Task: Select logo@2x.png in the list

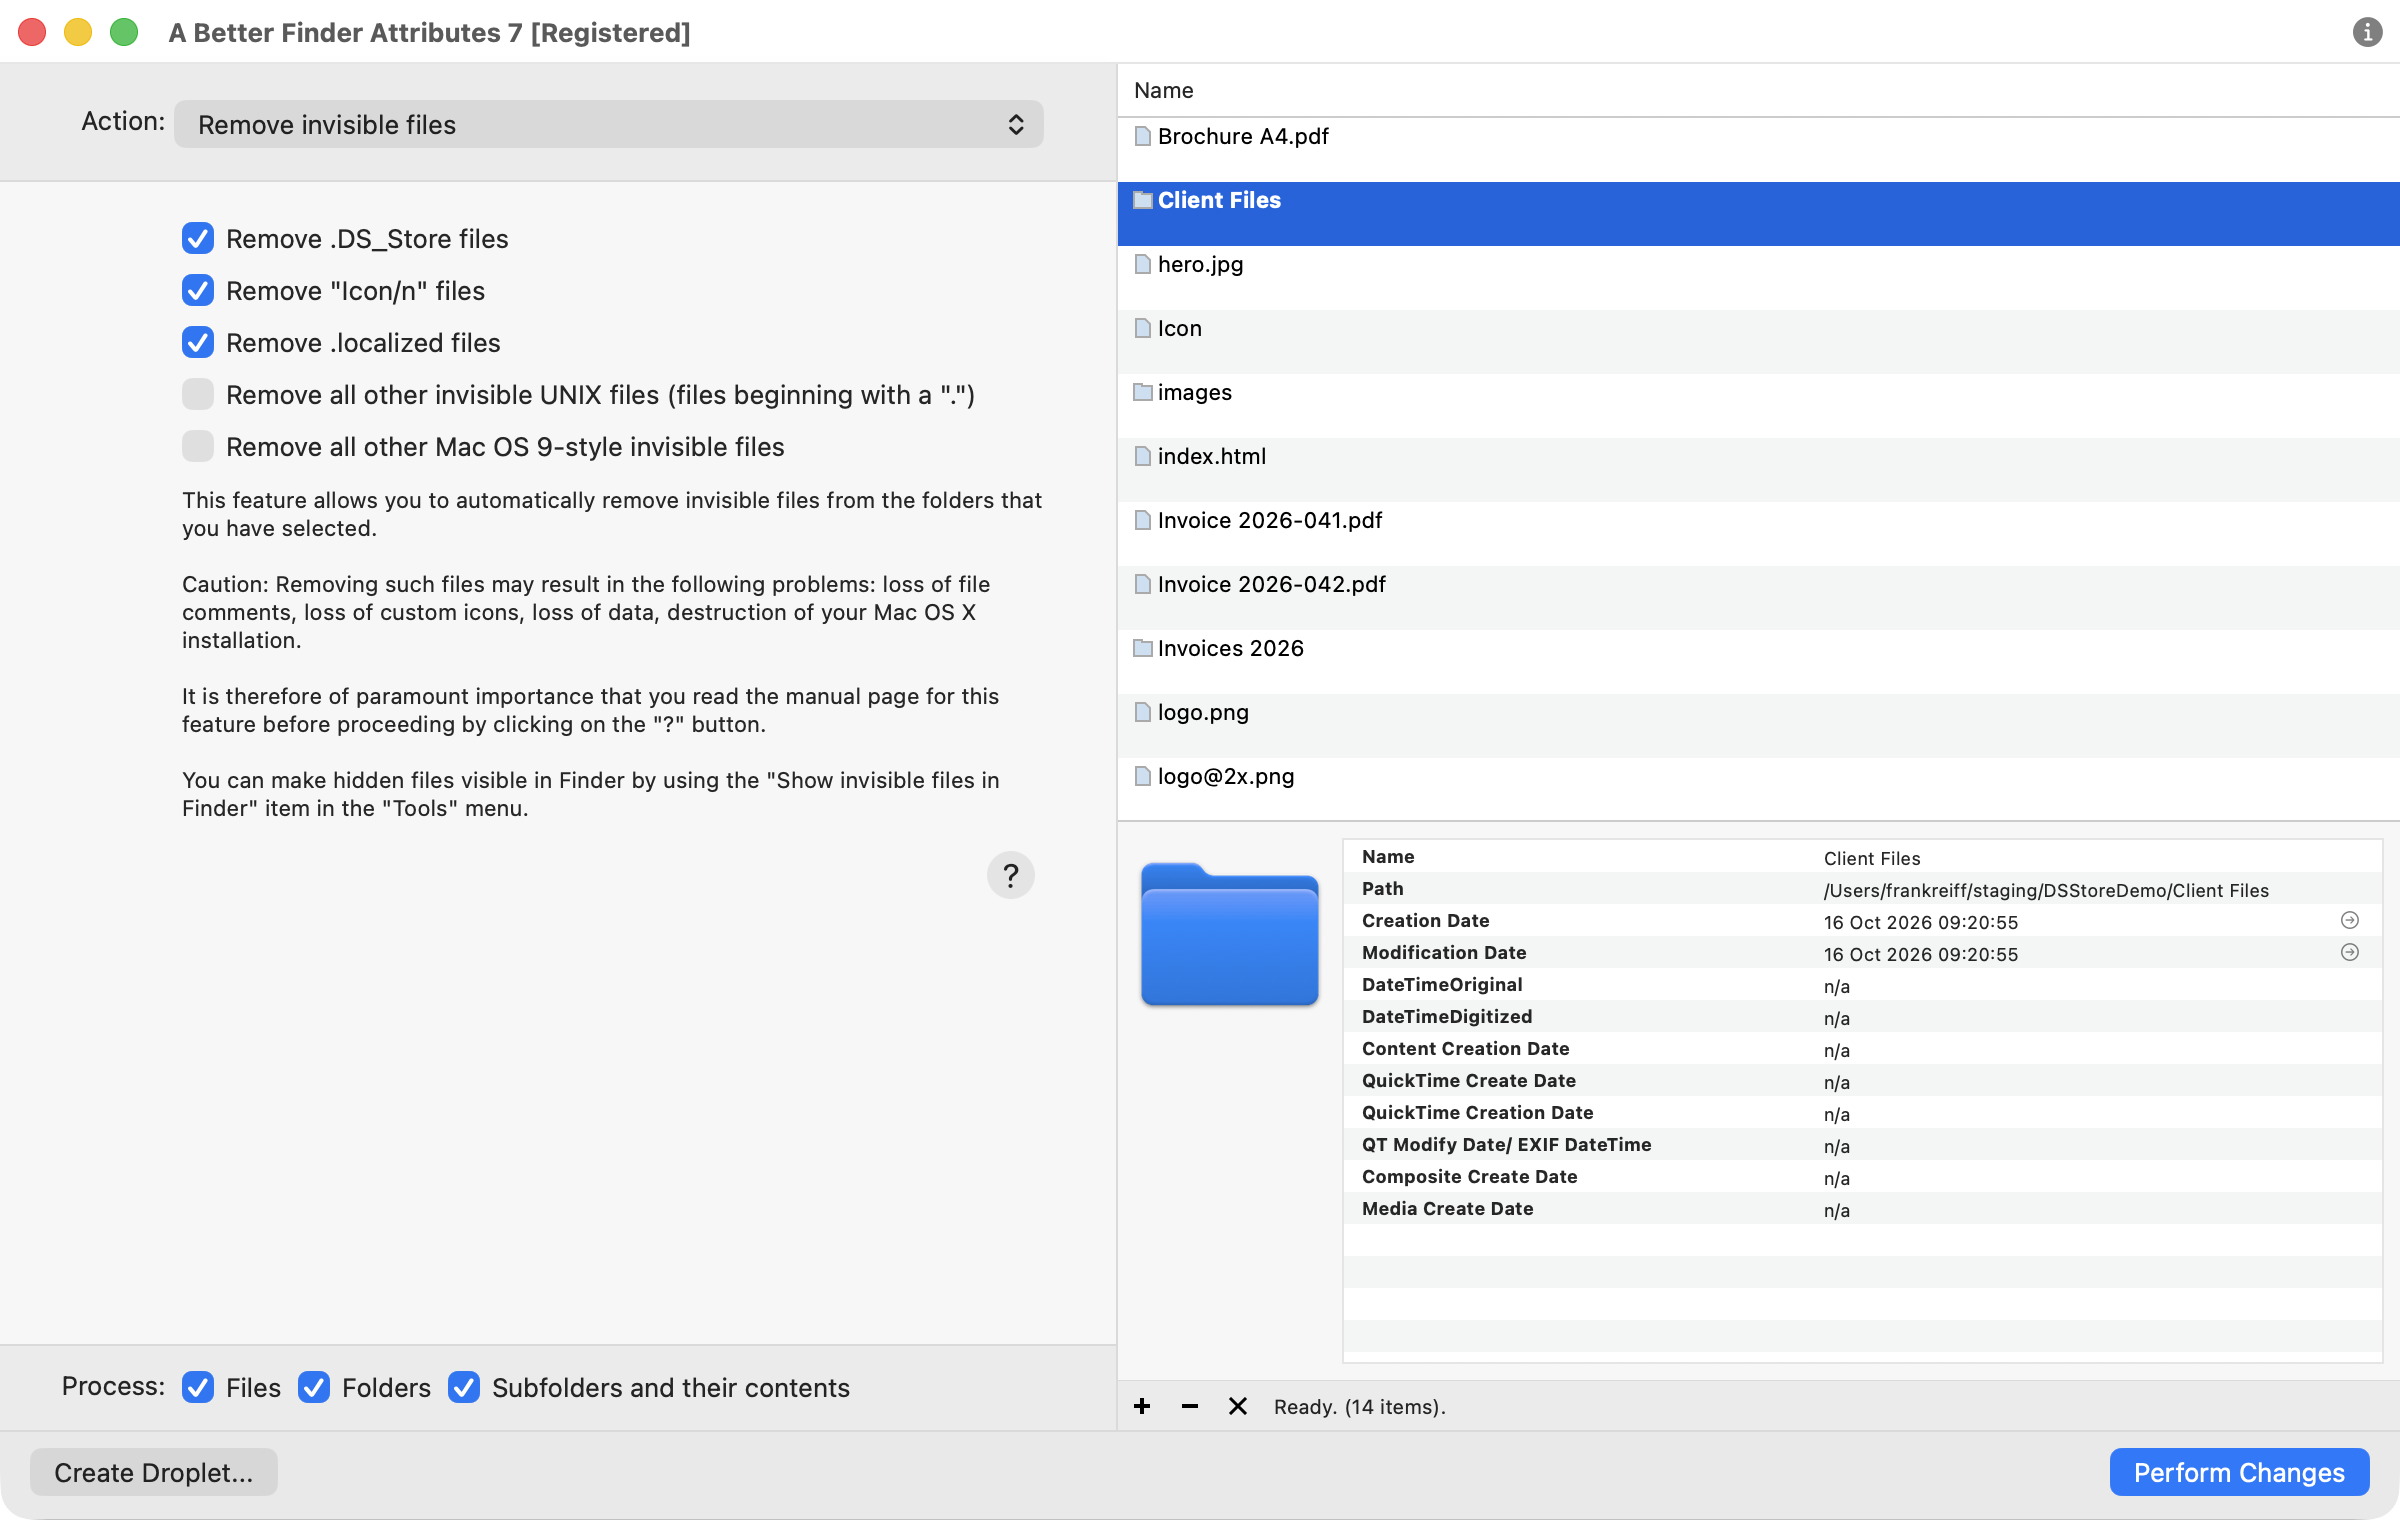Action: coord(1759,790)
